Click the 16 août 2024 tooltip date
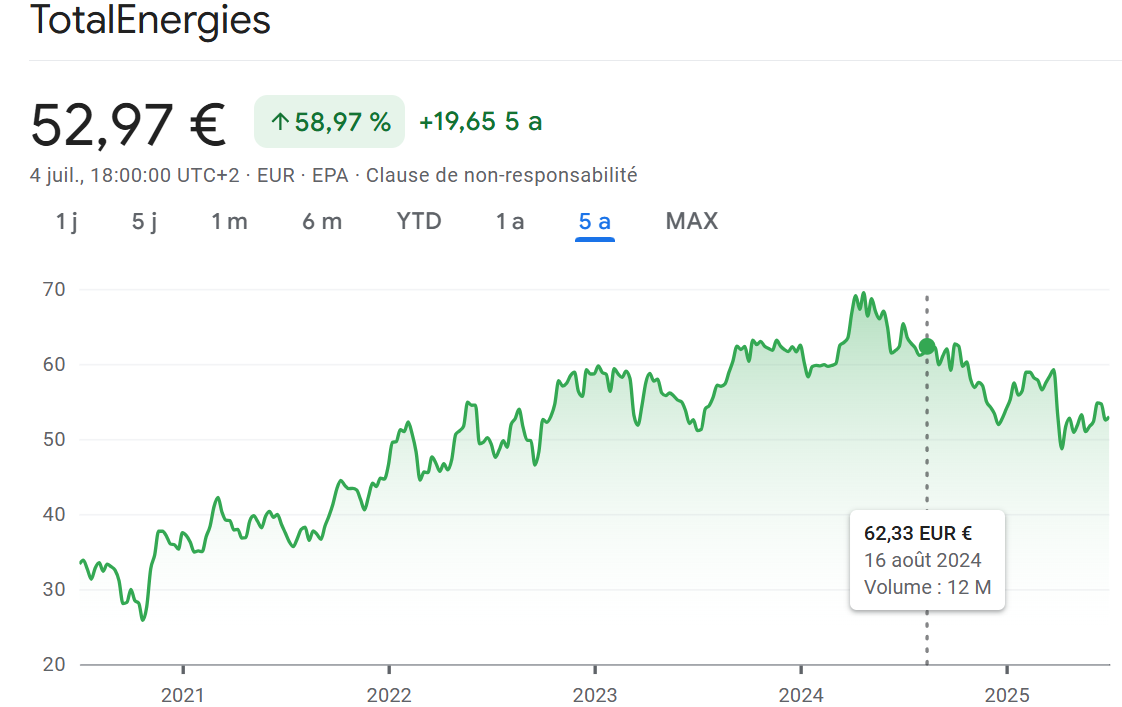The image size is (1122, 707). click(x=922, y=560)
